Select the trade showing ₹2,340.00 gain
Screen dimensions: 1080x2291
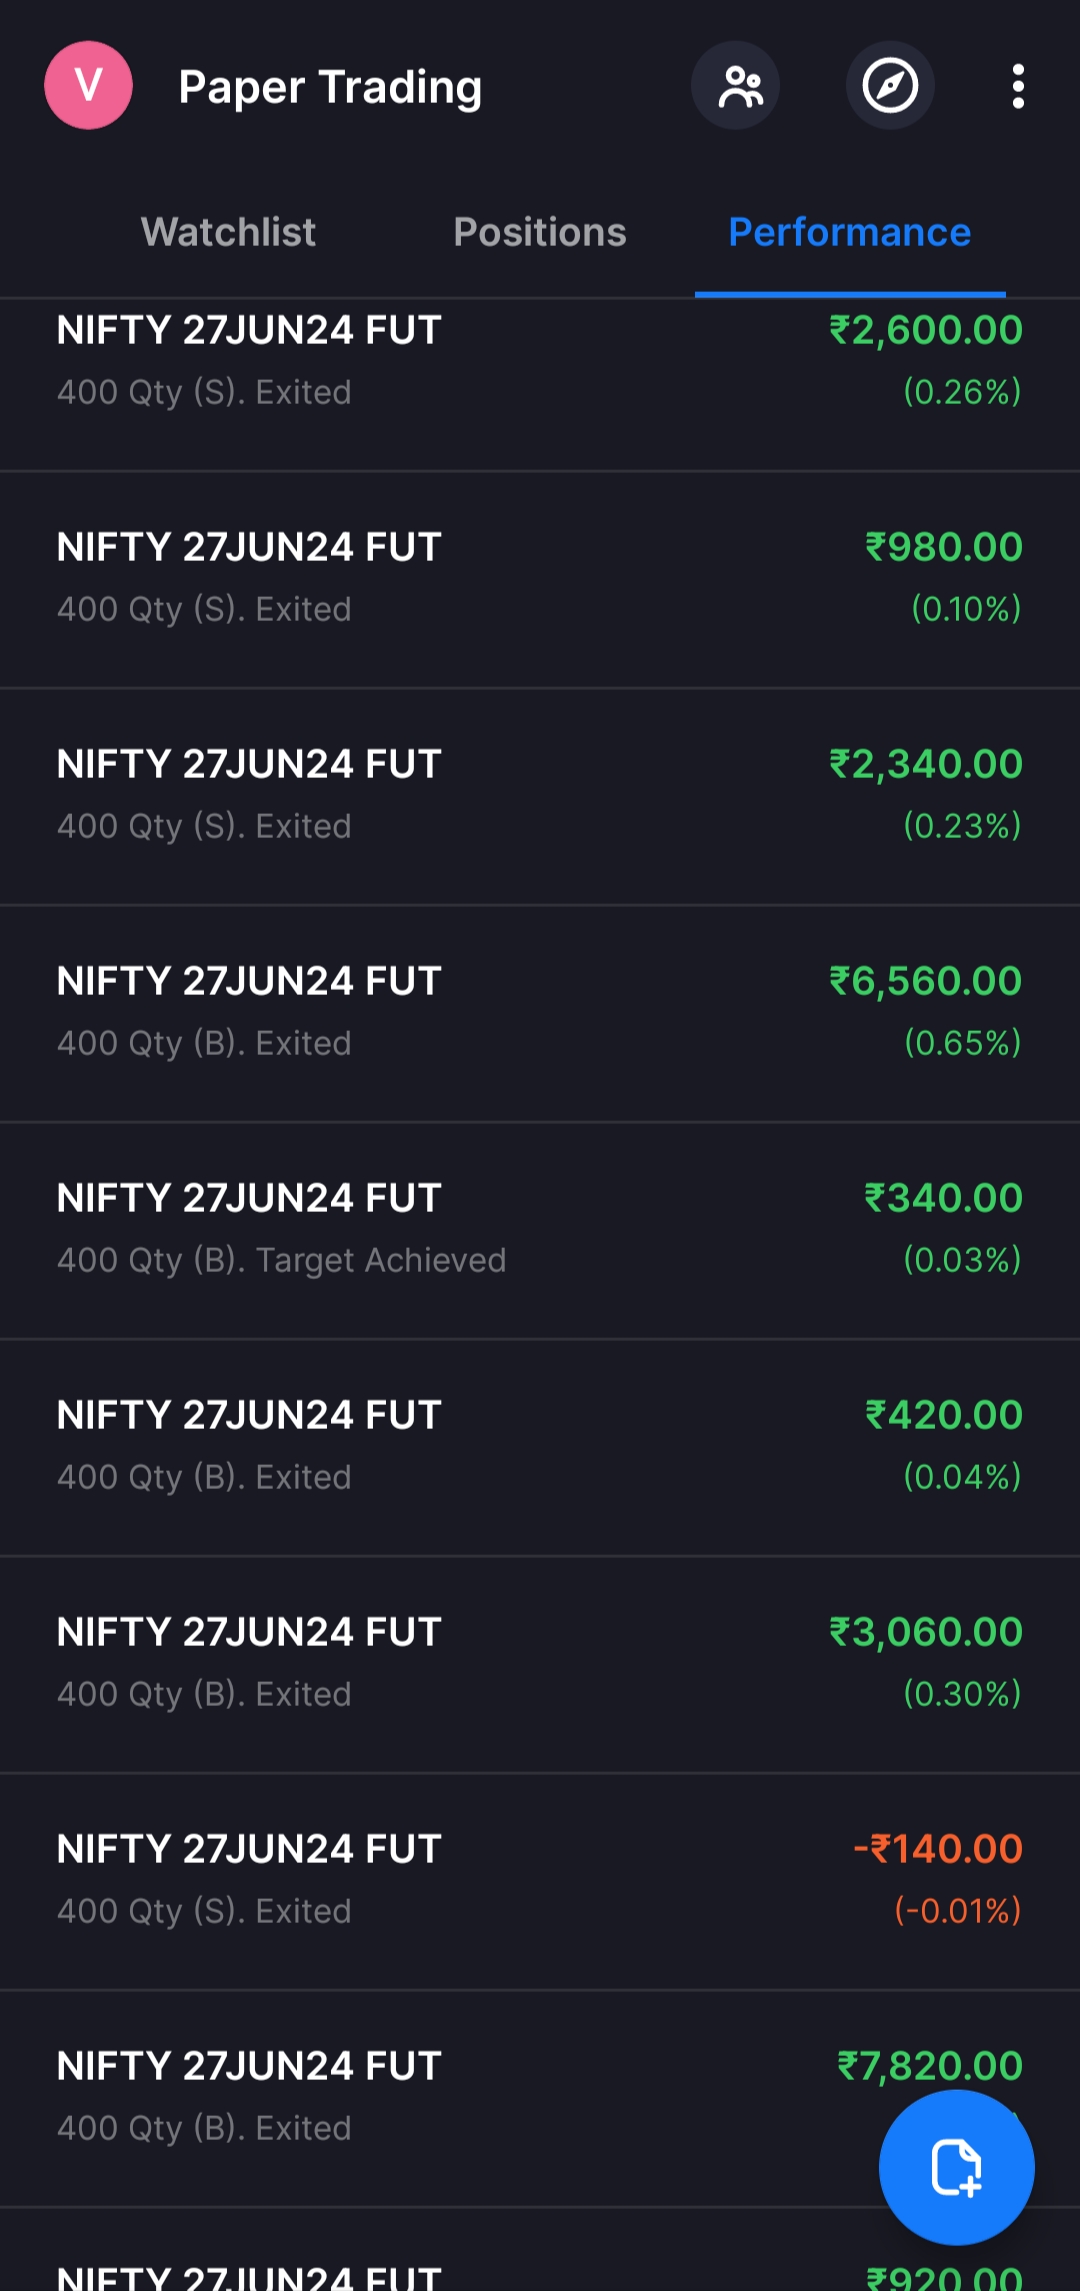click(x=540, y=795)
